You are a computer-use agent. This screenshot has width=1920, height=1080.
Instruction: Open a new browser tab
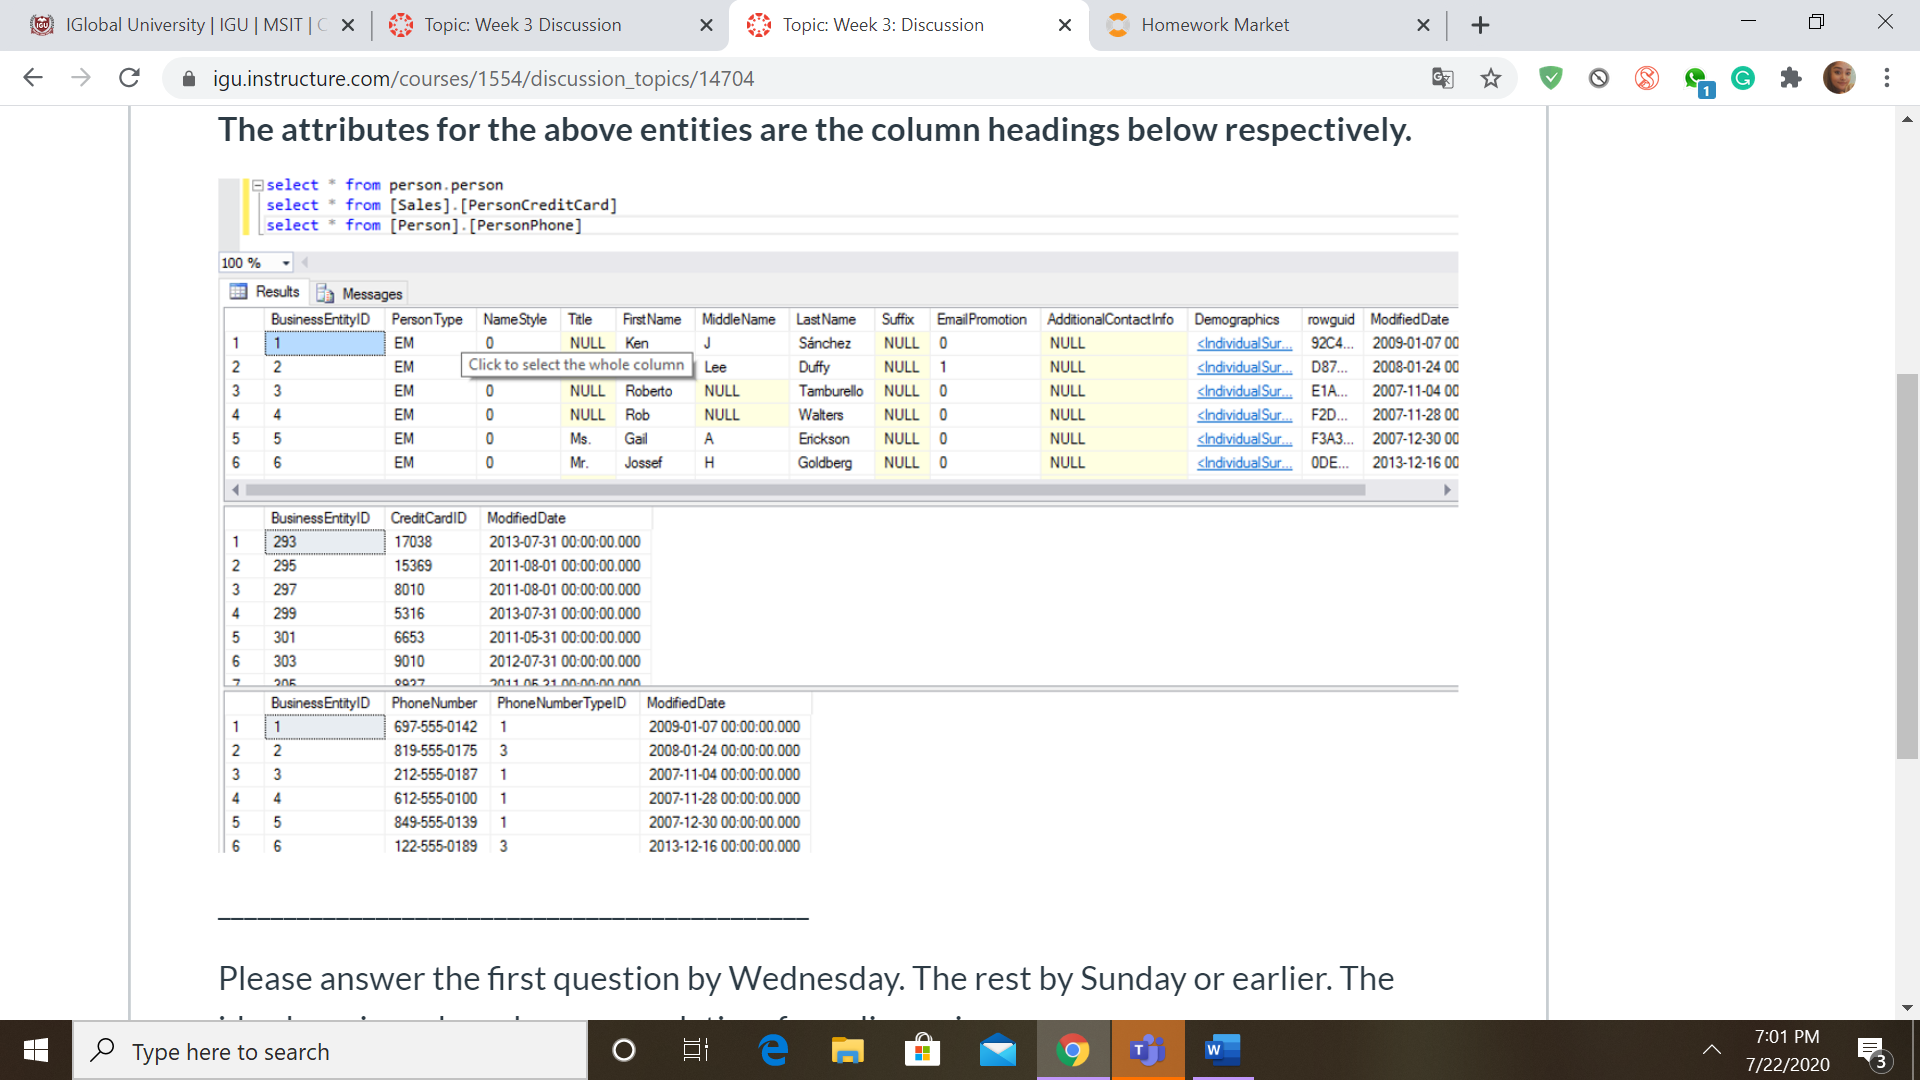coord(1480,25)
